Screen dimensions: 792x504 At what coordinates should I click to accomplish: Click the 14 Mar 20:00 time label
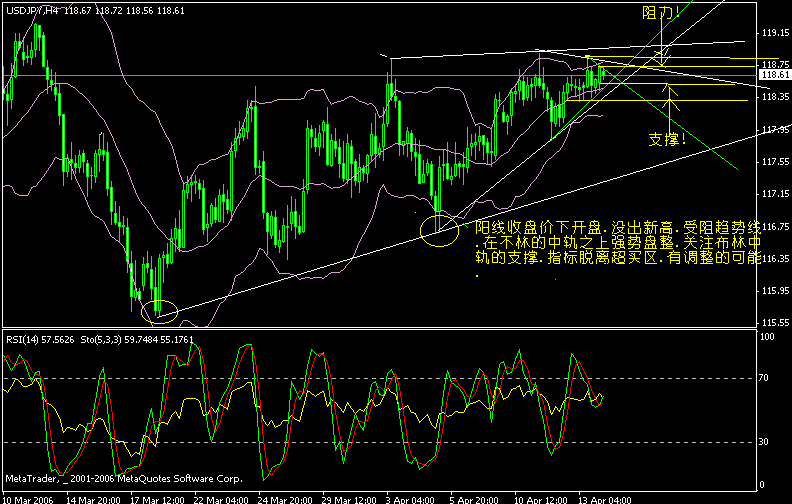(93, 499)
